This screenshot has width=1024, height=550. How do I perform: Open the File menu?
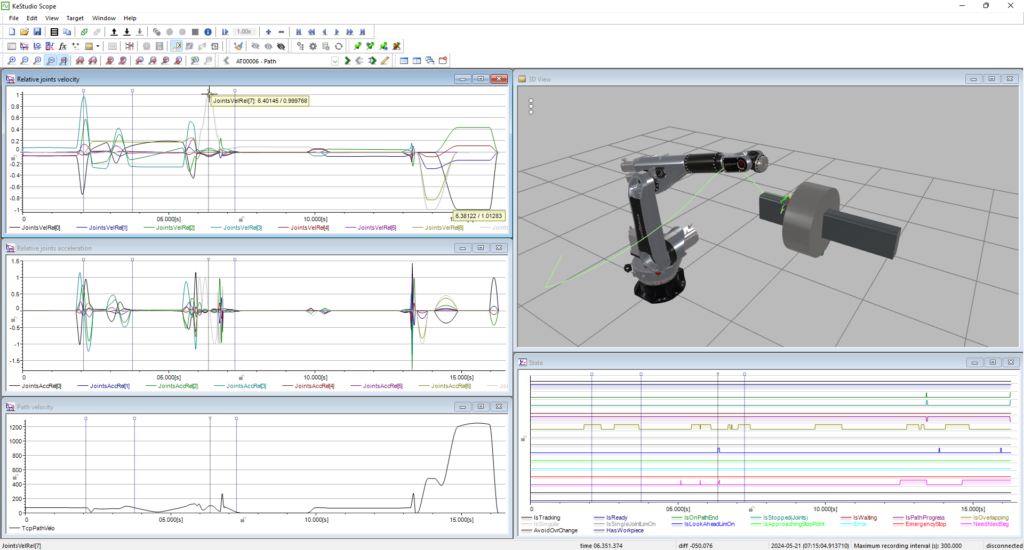[x=14, y=18]
